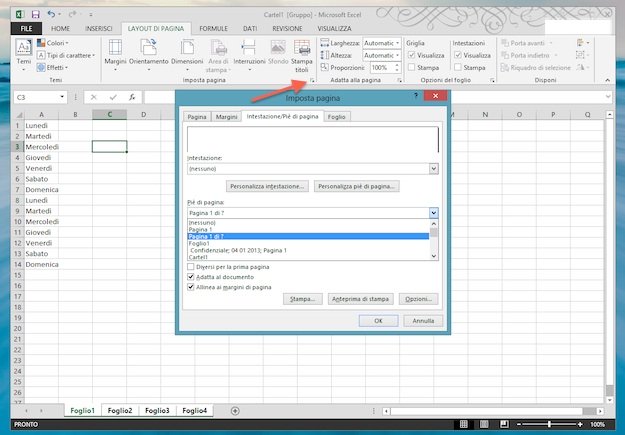Click the new sheet plus icon
625x435 pixels.
235,411
